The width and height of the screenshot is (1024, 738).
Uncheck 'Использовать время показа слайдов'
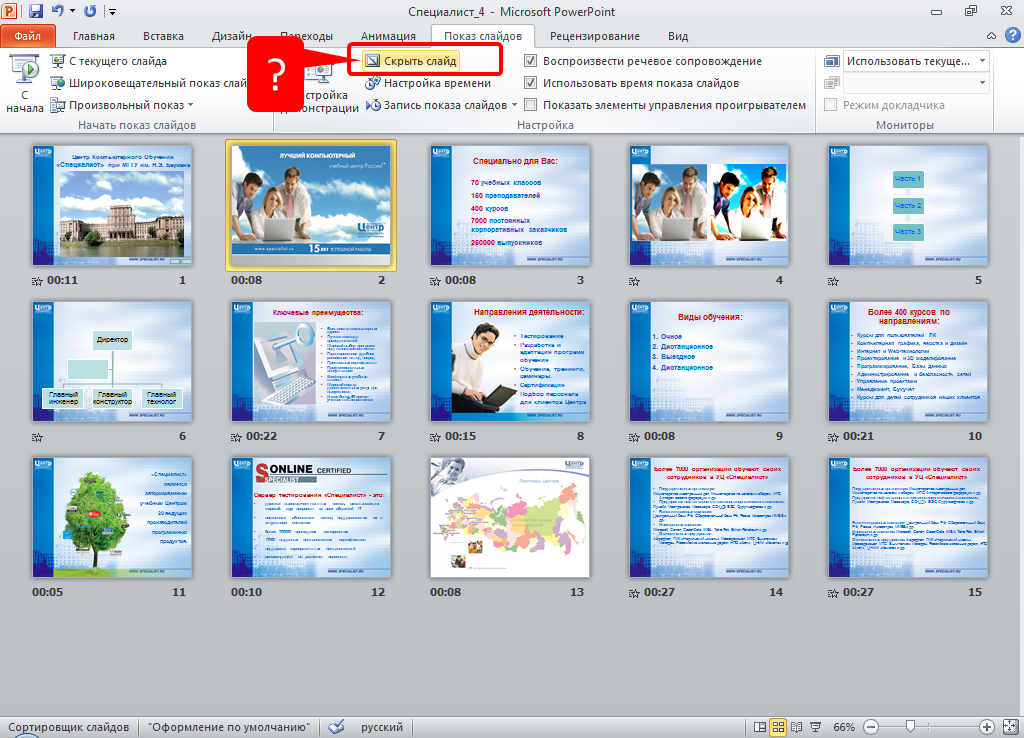pos(531,83)
